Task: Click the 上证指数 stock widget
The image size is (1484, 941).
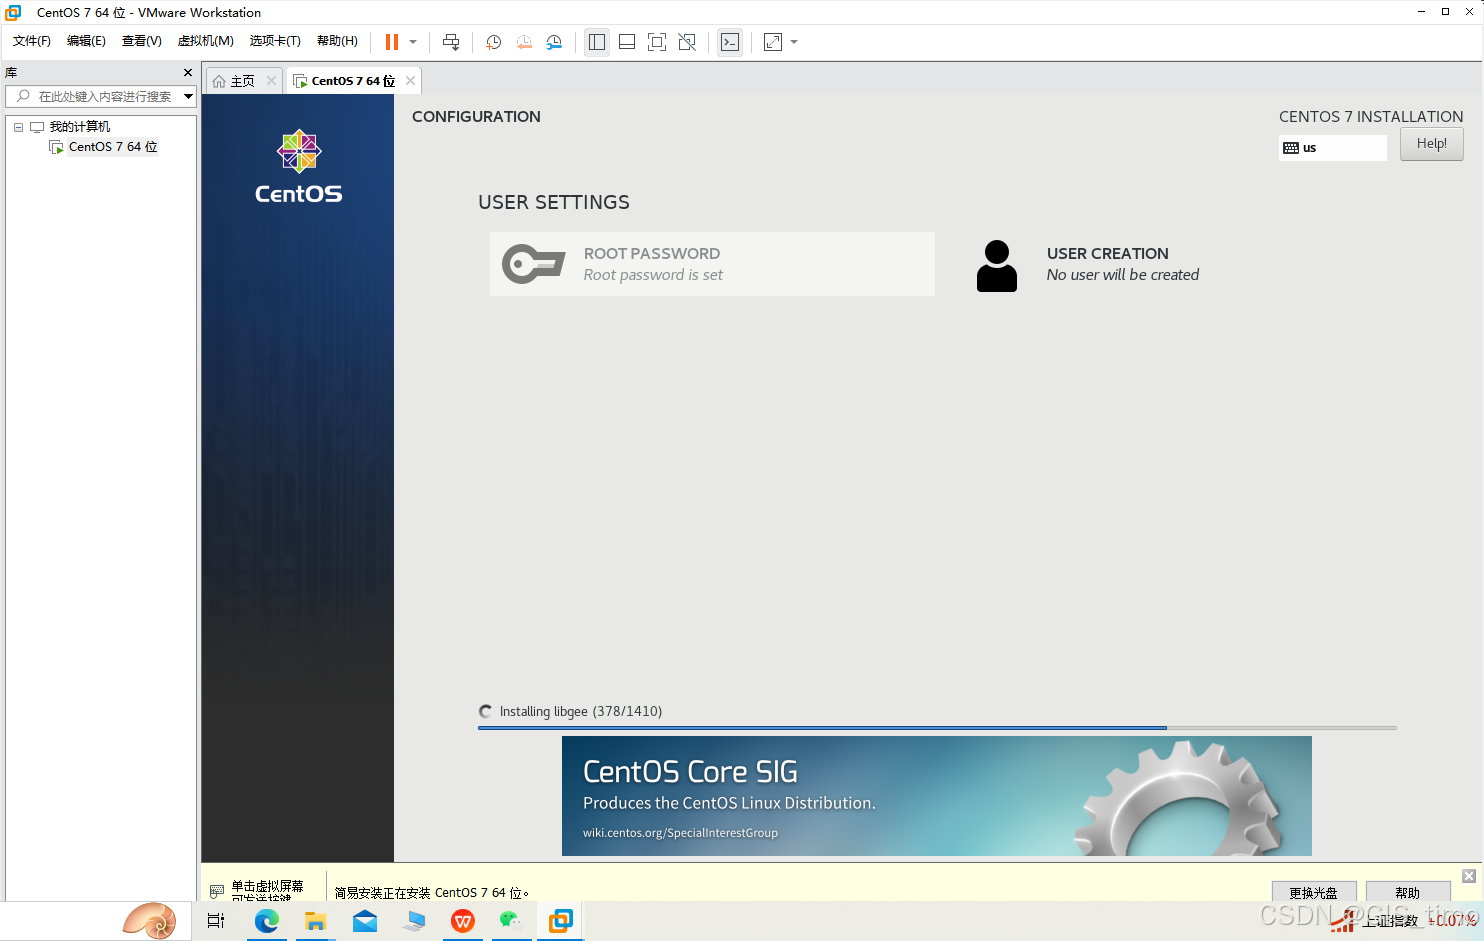Action: (1403, 920)
